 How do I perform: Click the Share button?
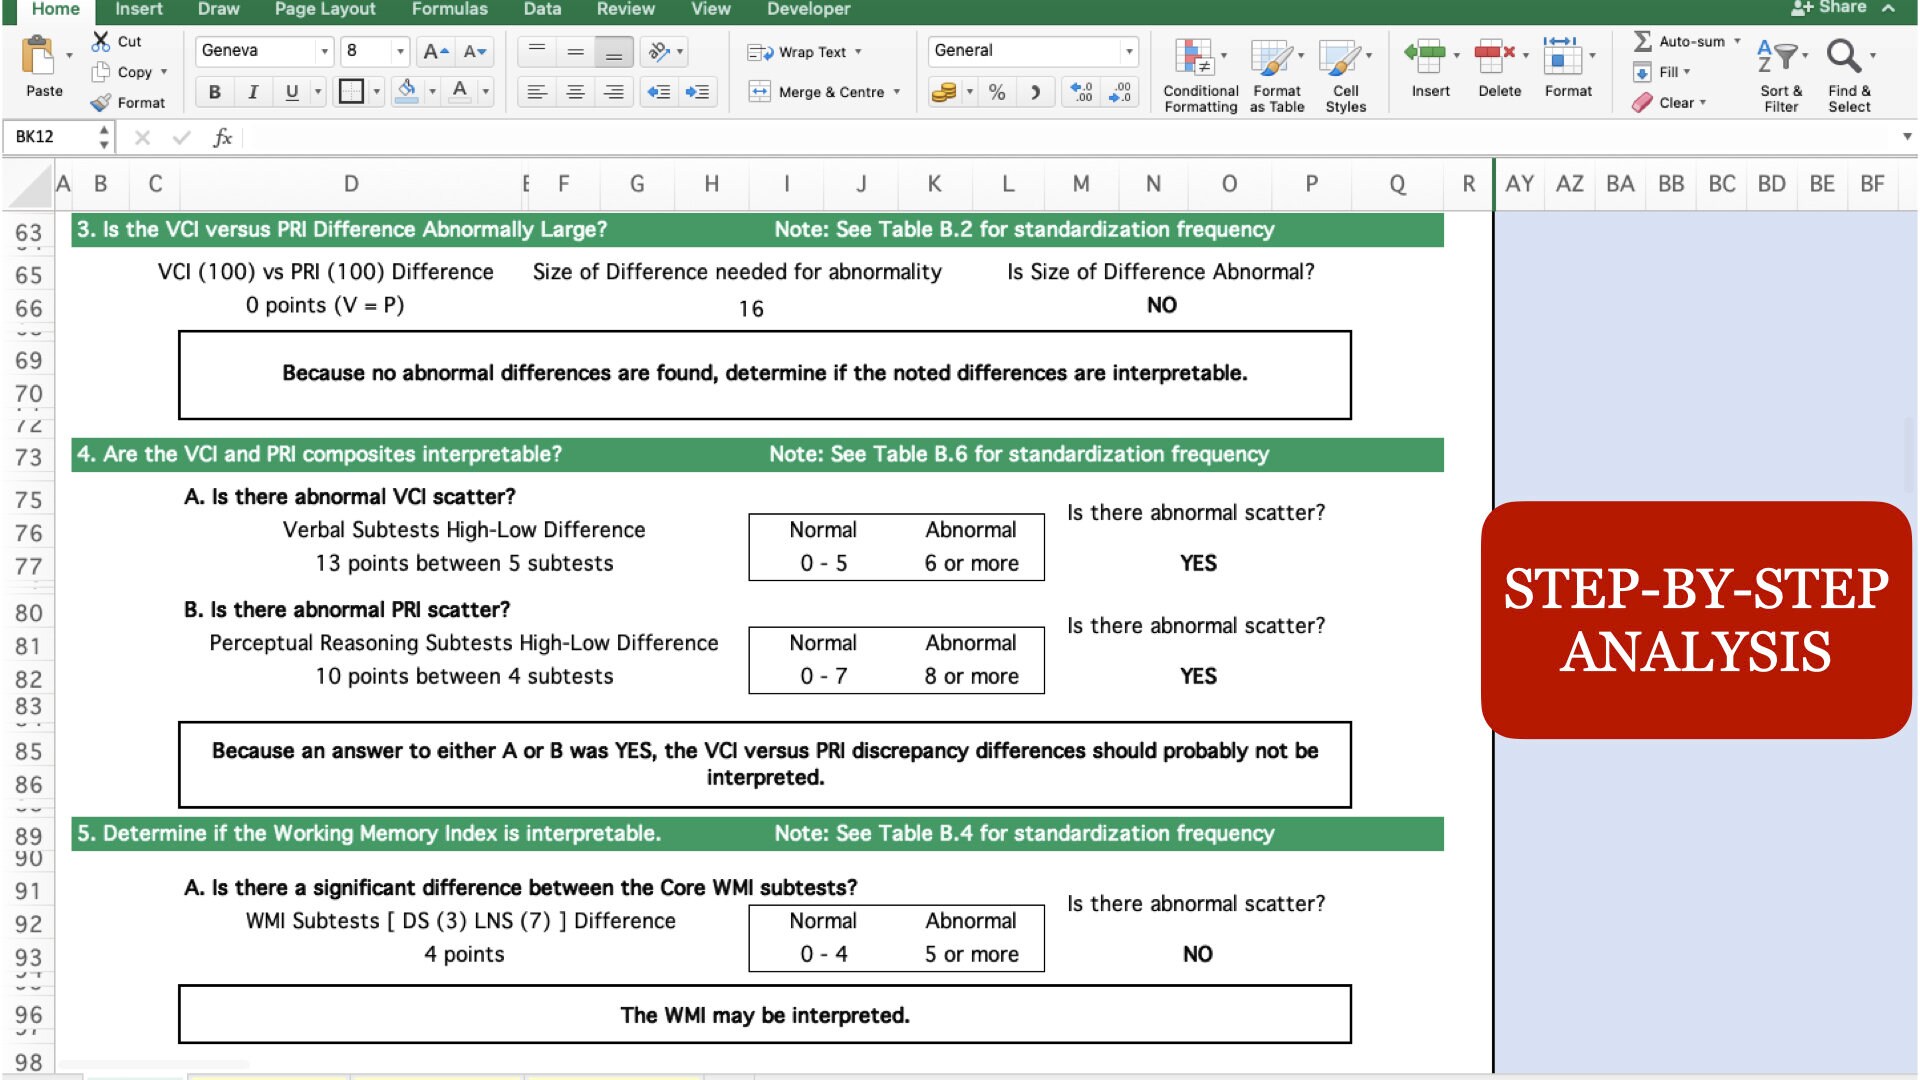[1840, 6]
